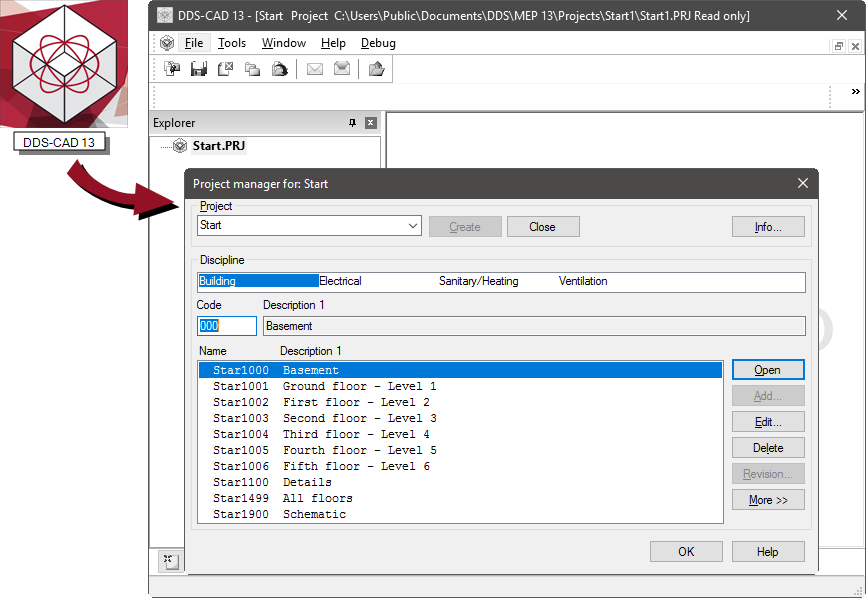
Task: Select Star1006 Fifth floor - Level 6
Action: click(x=460, y=466)
